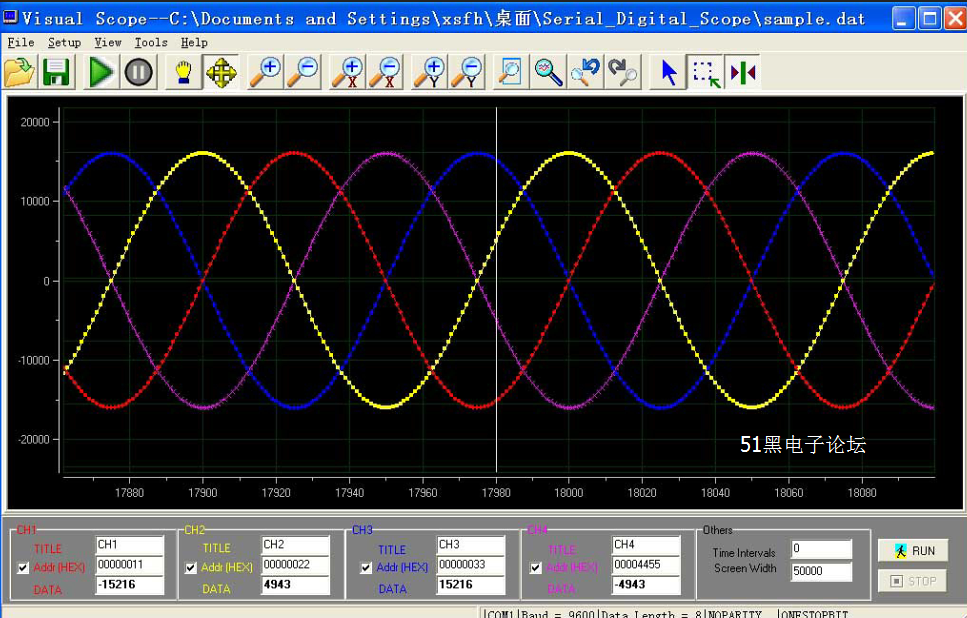
Task: Select the four-way arrow move tool
Action: coord(221,72)
